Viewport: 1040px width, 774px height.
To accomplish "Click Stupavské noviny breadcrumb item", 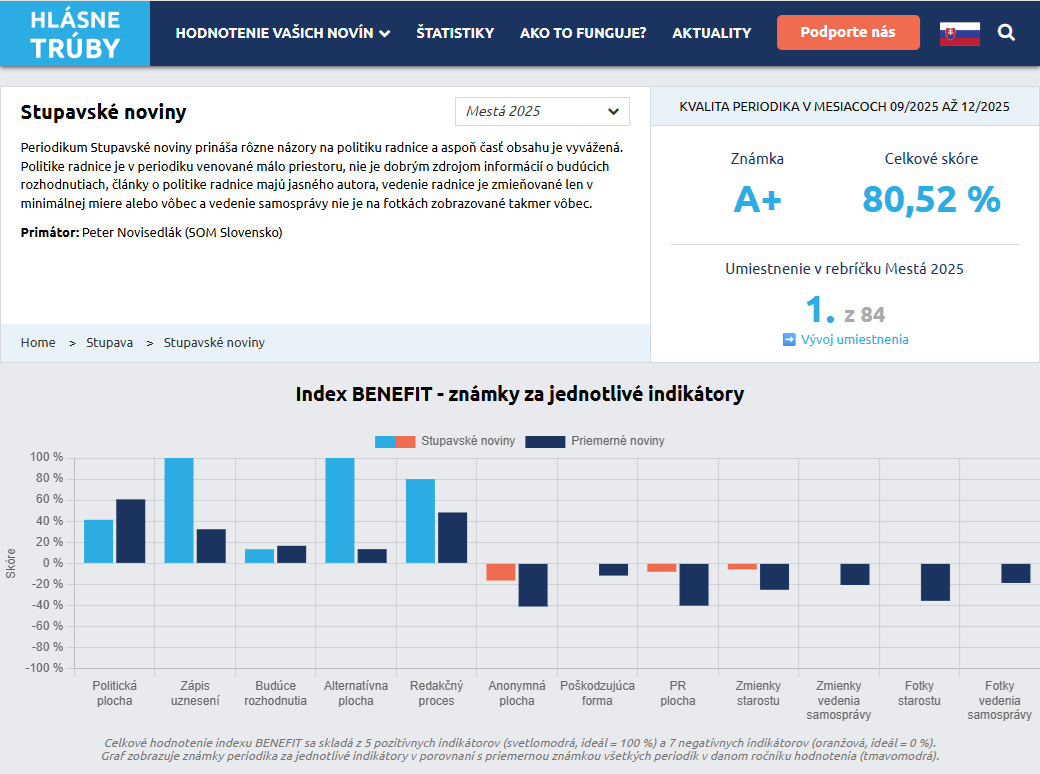I will (214, 343).
